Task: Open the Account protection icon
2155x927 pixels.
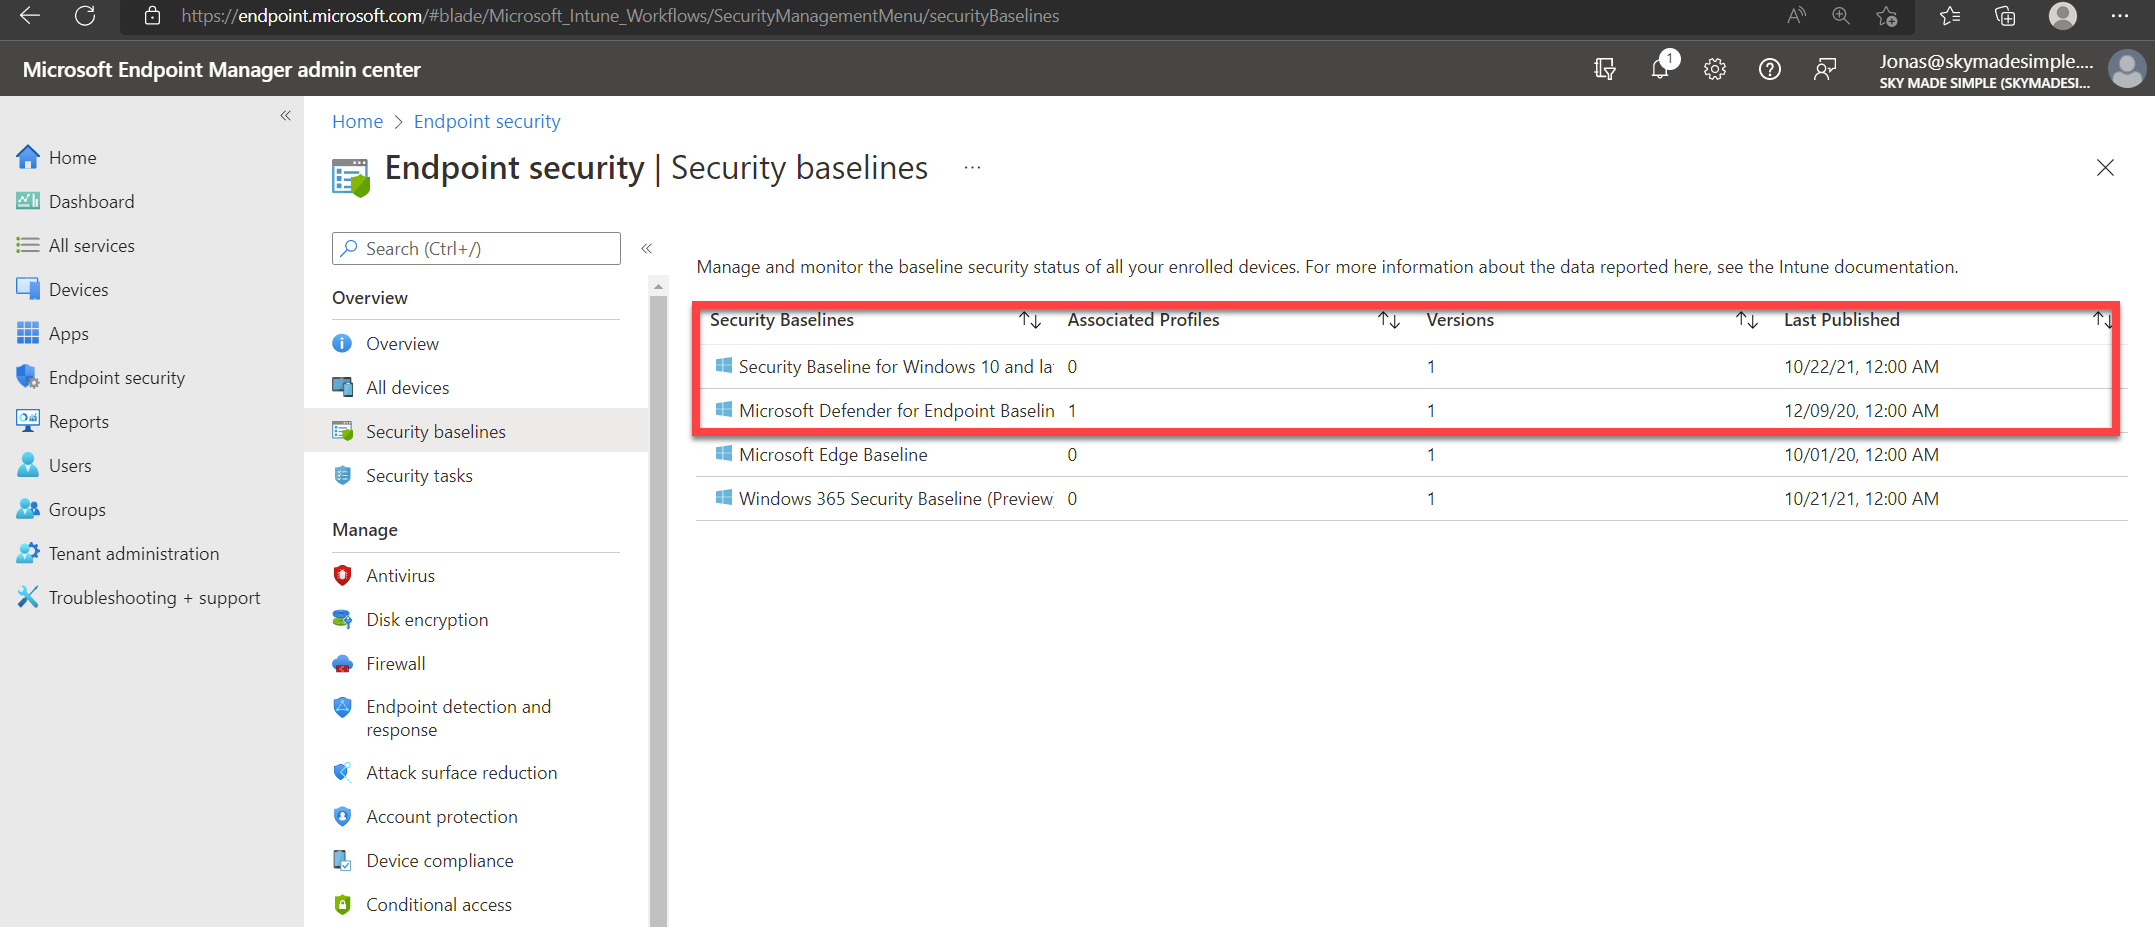Action: coord(343,816)
